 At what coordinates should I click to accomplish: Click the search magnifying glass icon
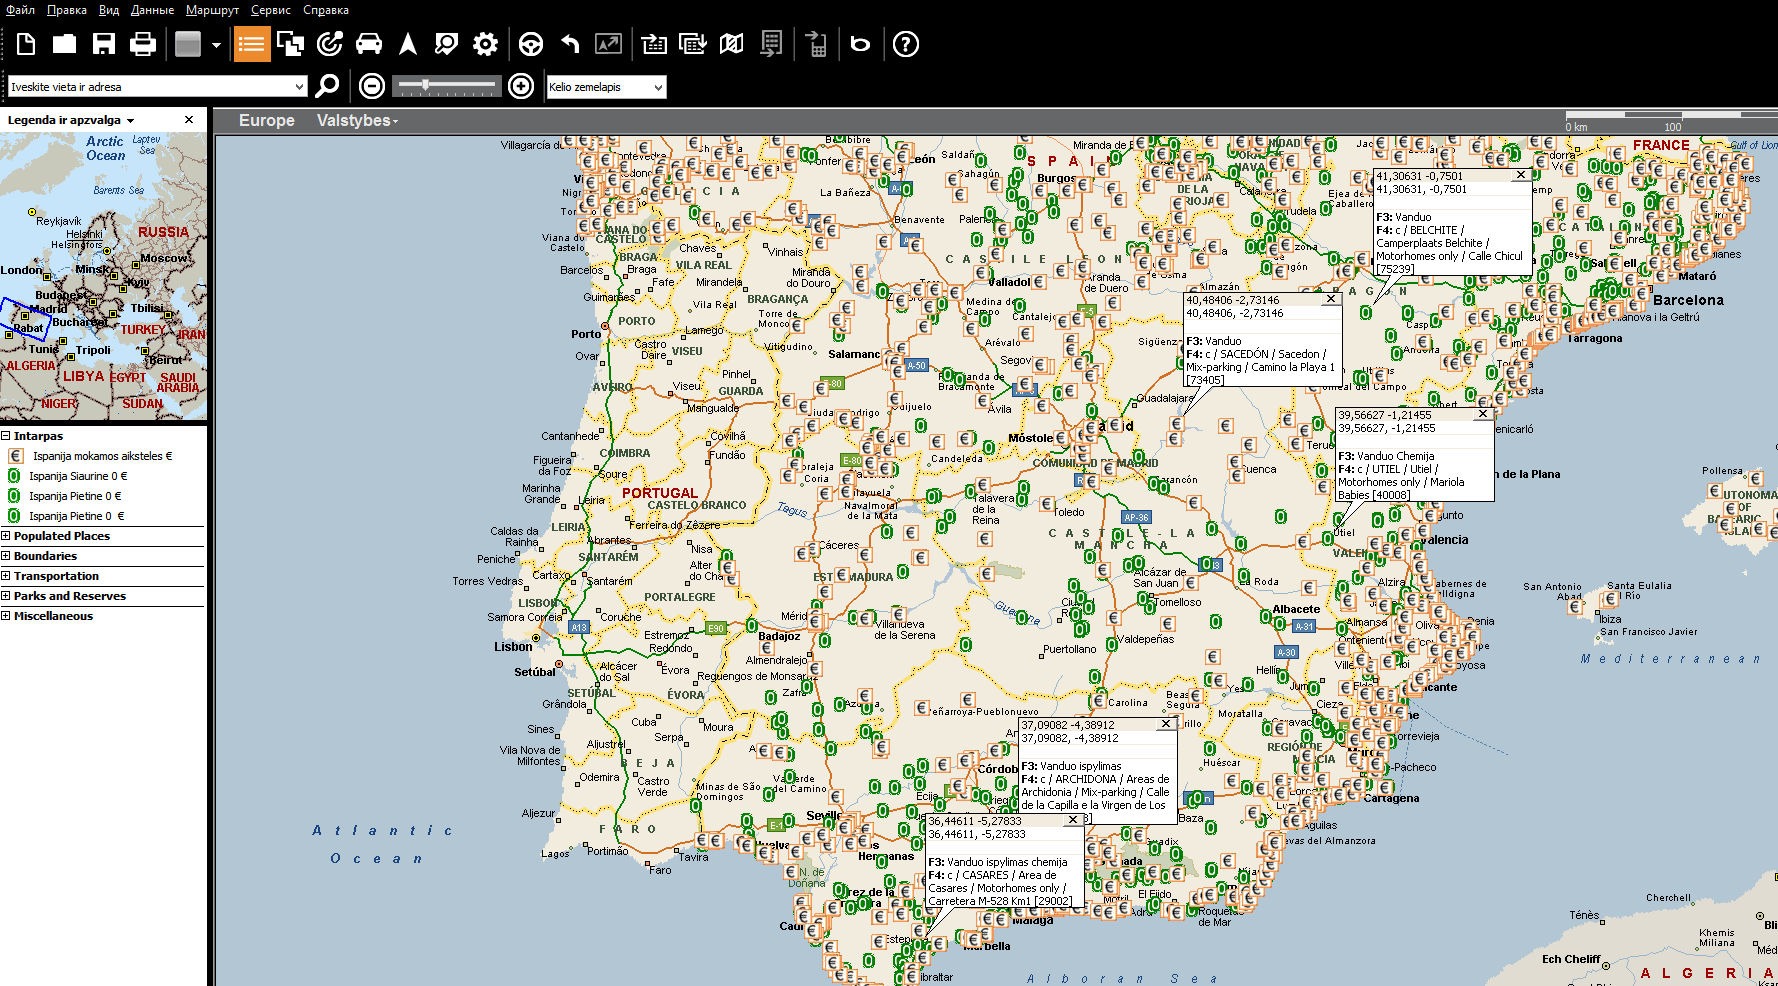click(x=327, y=86)
